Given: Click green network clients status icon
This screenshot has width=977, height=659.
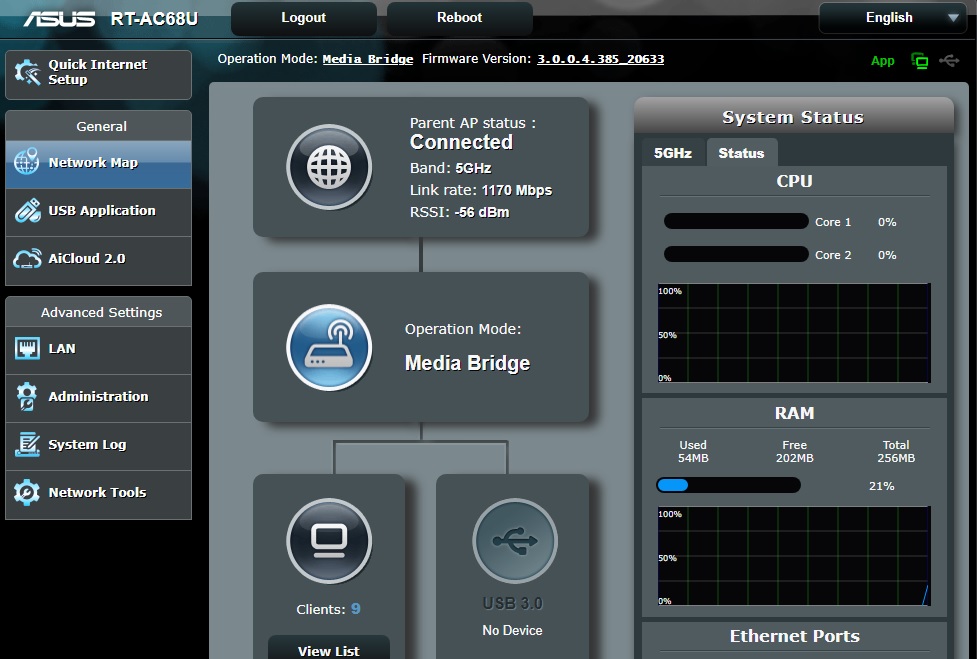Looking at the screenshot, I should [x=920, y=61].
